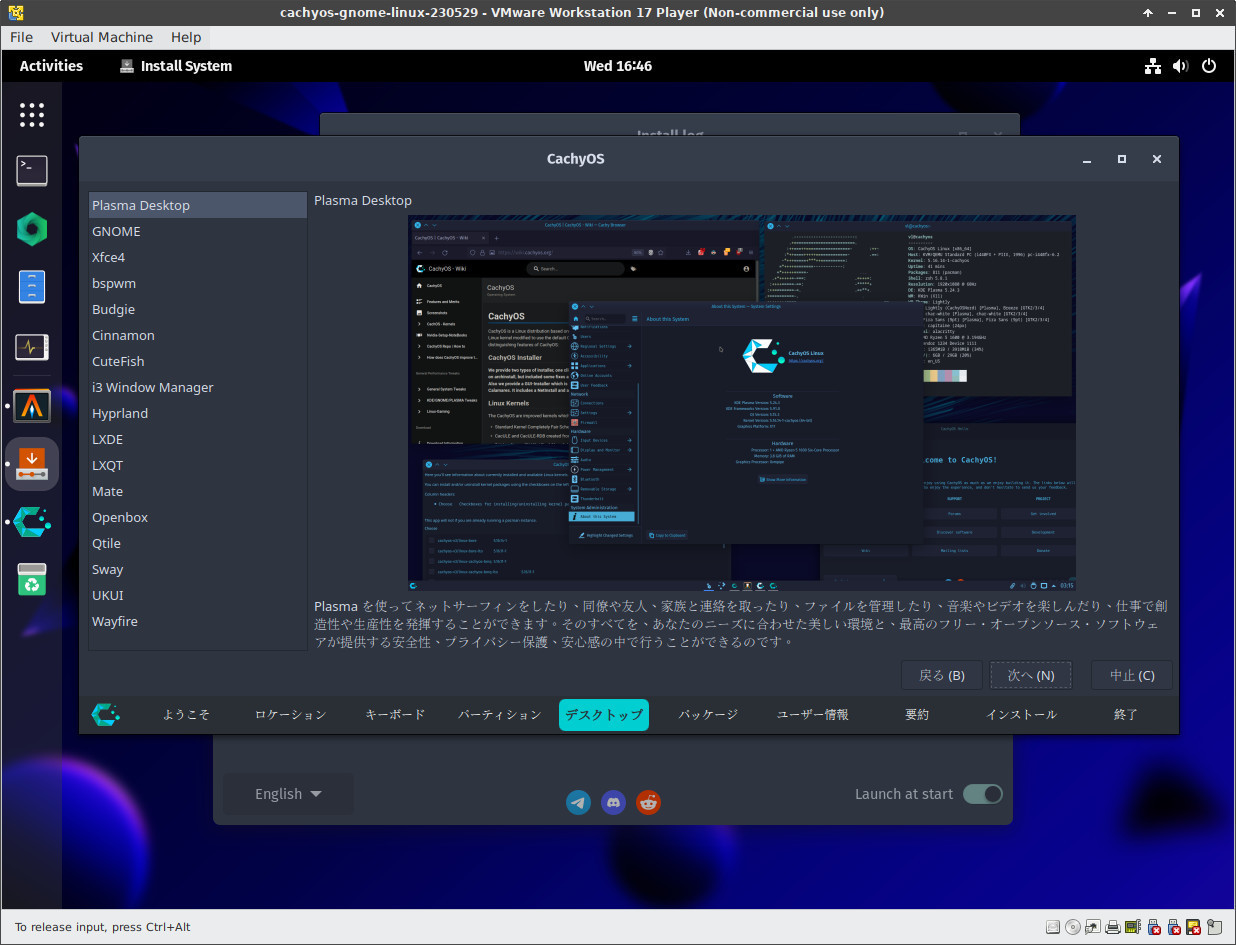This screenshot has width=1236, height=945.
Task: Click the VMware CD/DVD drive status icon
Action: point(1073,927)
